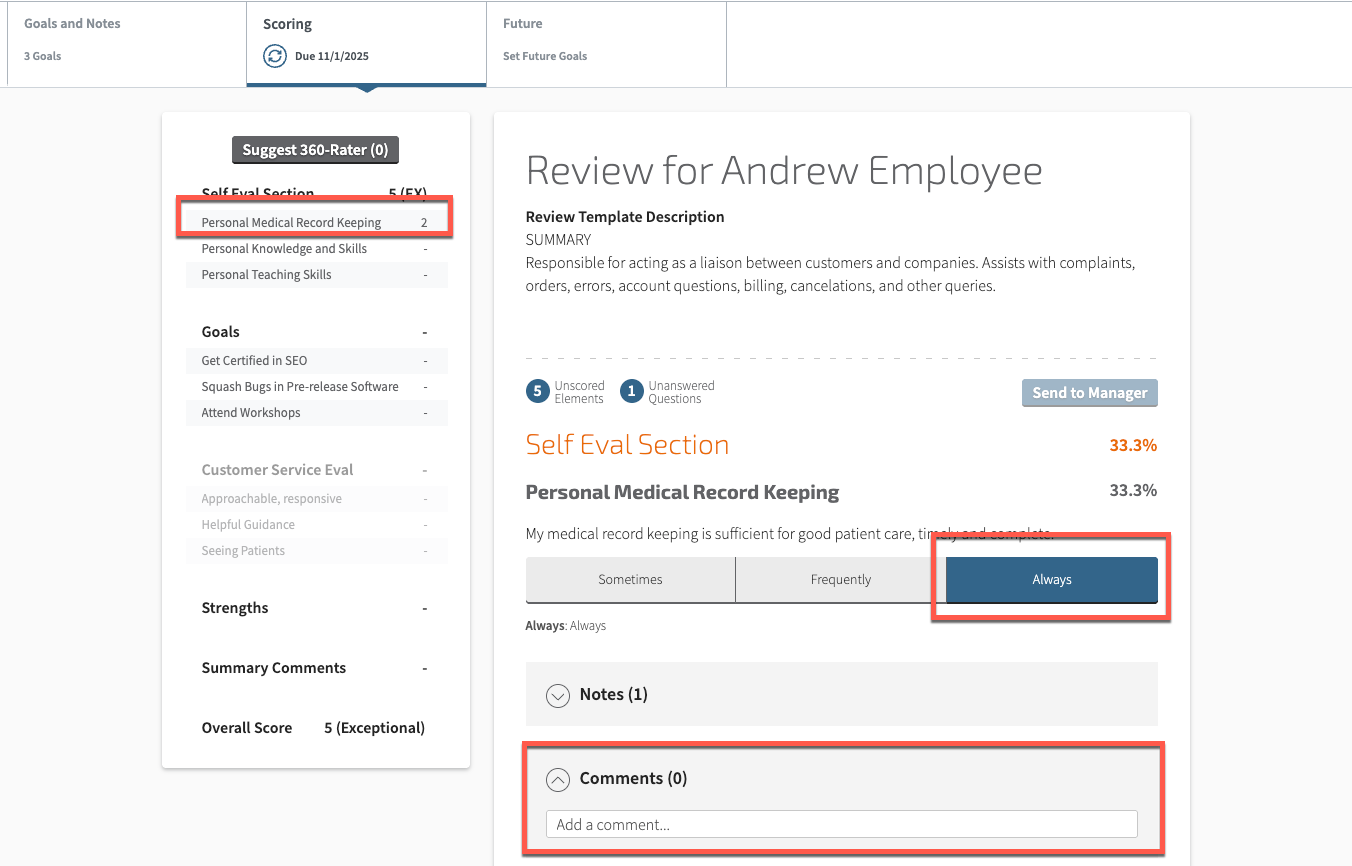This screenshot has width=1352, height=866.
Task: Choose the Sometimes rating option
Action: 630,580
